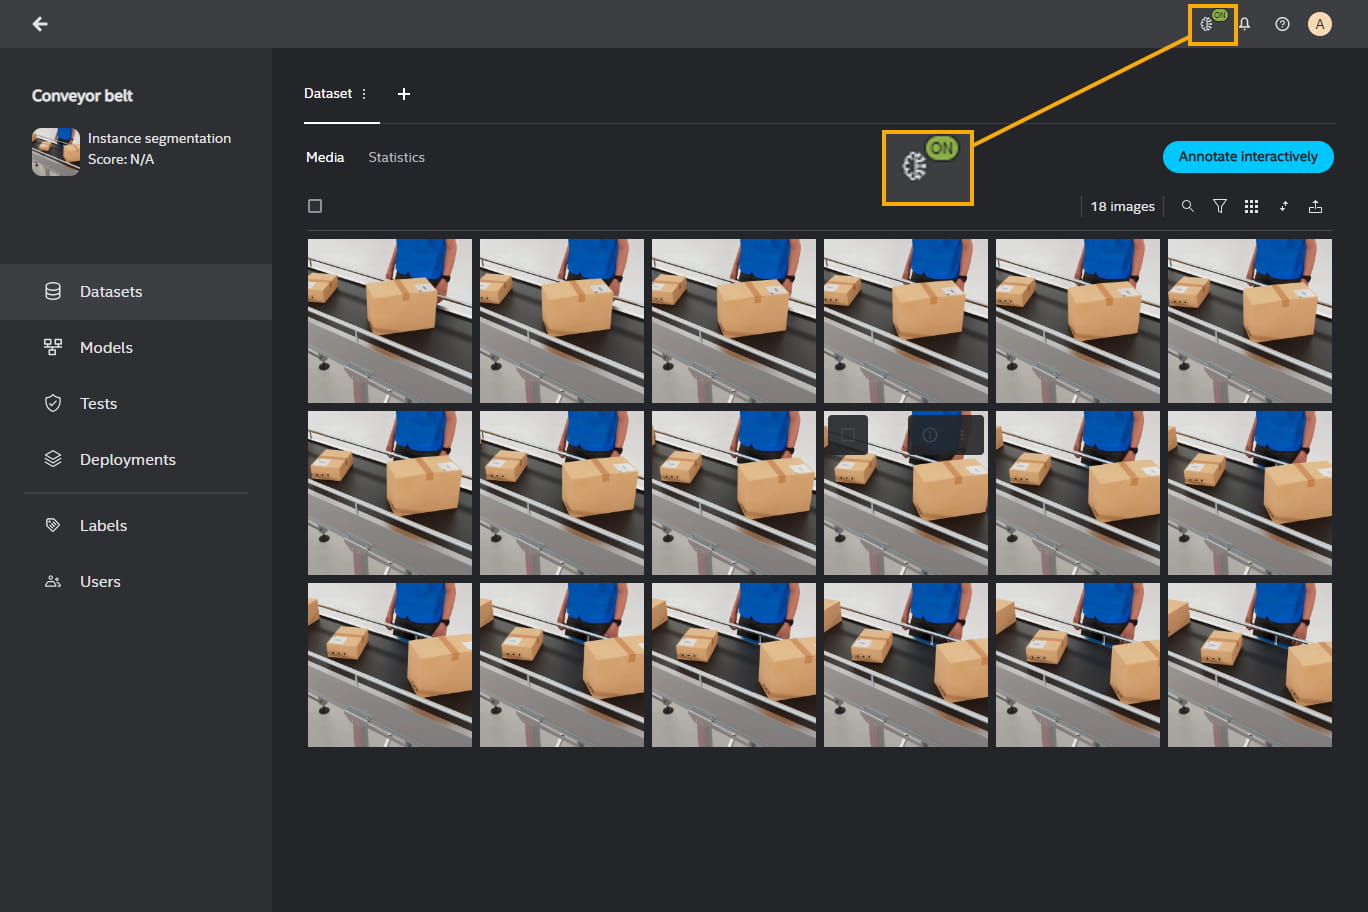This screenshot has width=1368, height=912.
Task: Open Models in the sidebar
Action: click(106, 348)
